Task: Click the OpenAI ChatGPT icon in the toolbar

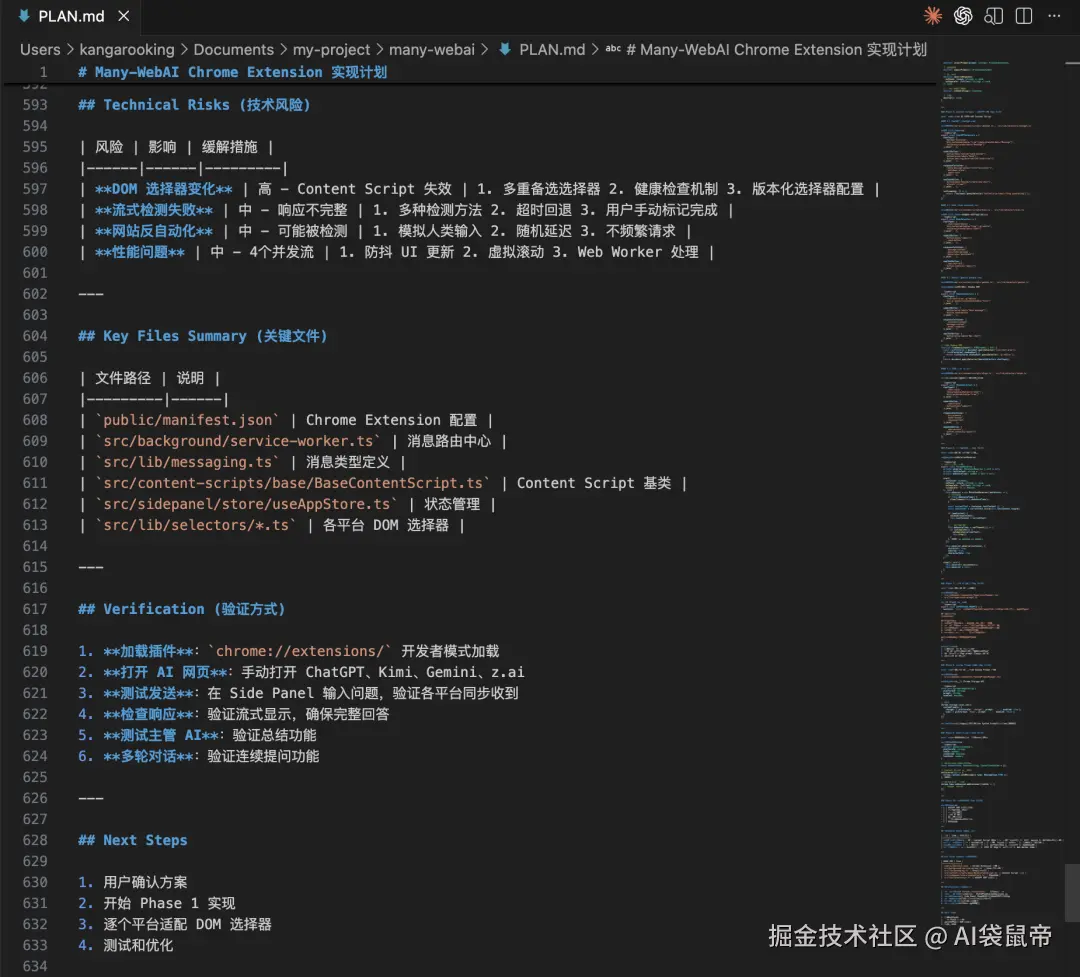Action: tap(963, 16)
